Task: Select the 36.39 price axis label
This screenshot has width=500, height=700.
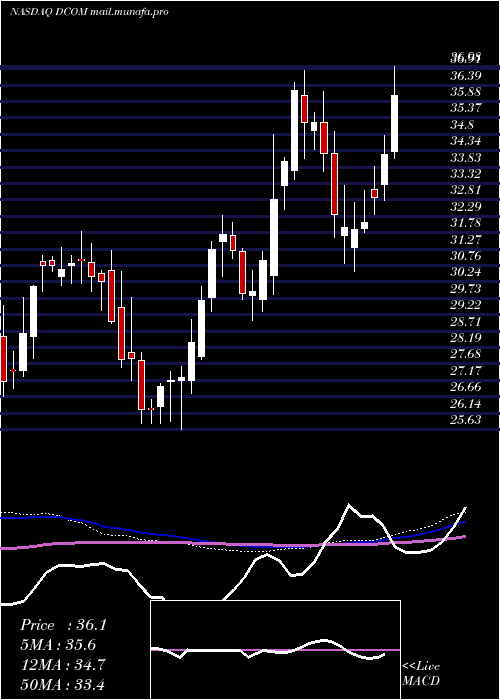Action: pos(466,75)
